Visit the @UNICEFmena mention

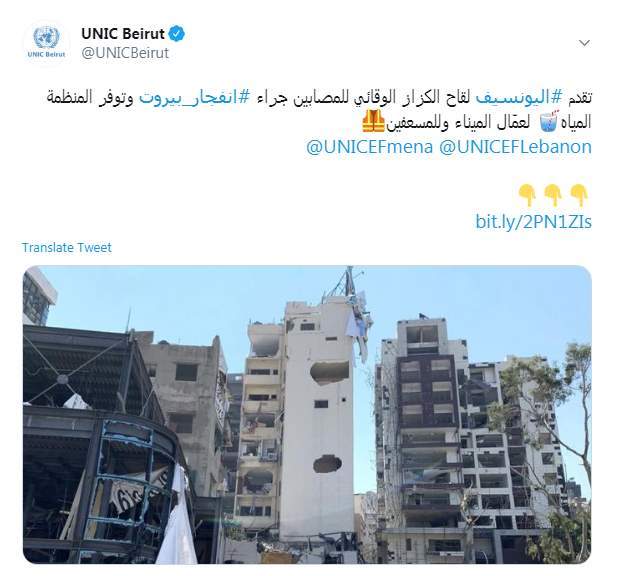point(369,147)
